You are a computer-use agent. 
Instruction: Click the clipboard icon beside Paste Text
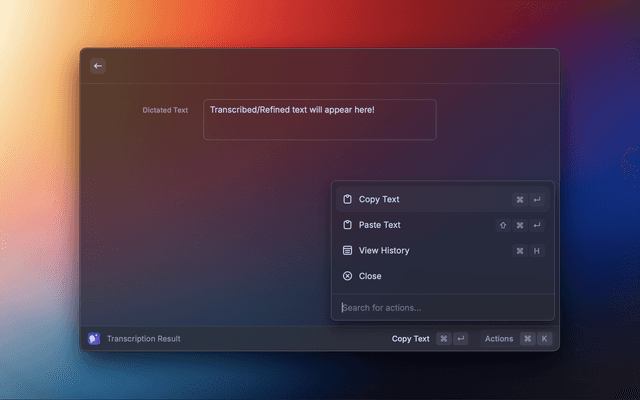(x=347, y=225)
